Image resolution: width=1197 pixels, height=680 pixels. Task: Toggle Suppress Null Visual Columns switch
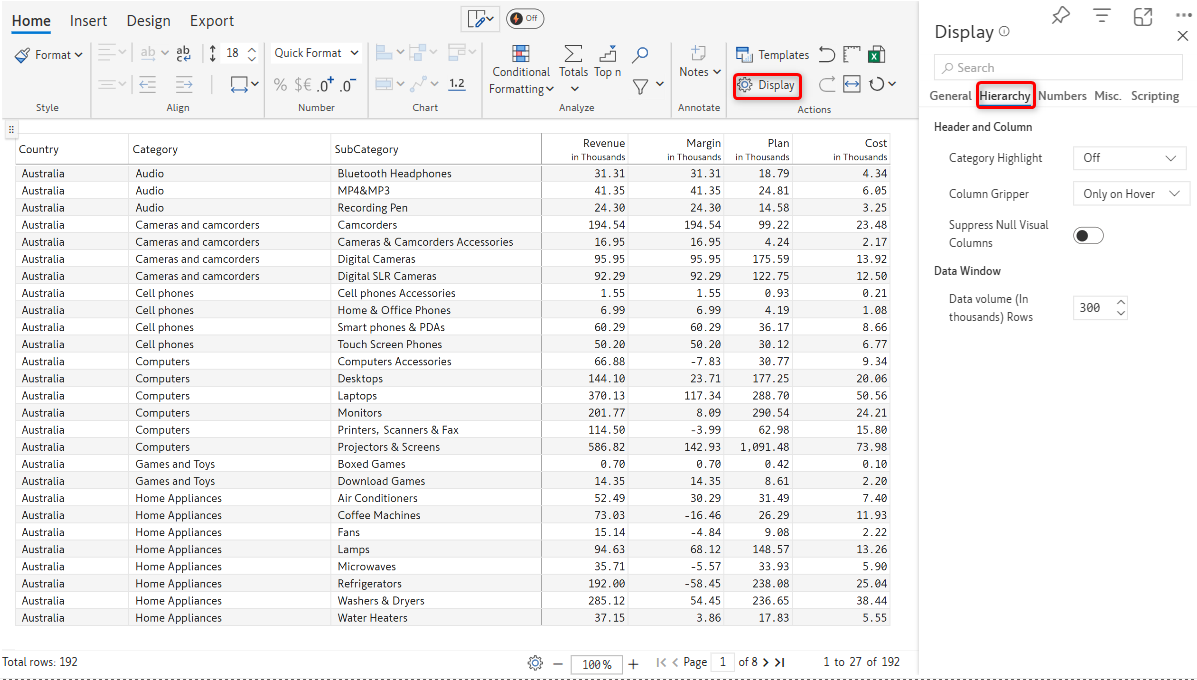click(1088, 235)
